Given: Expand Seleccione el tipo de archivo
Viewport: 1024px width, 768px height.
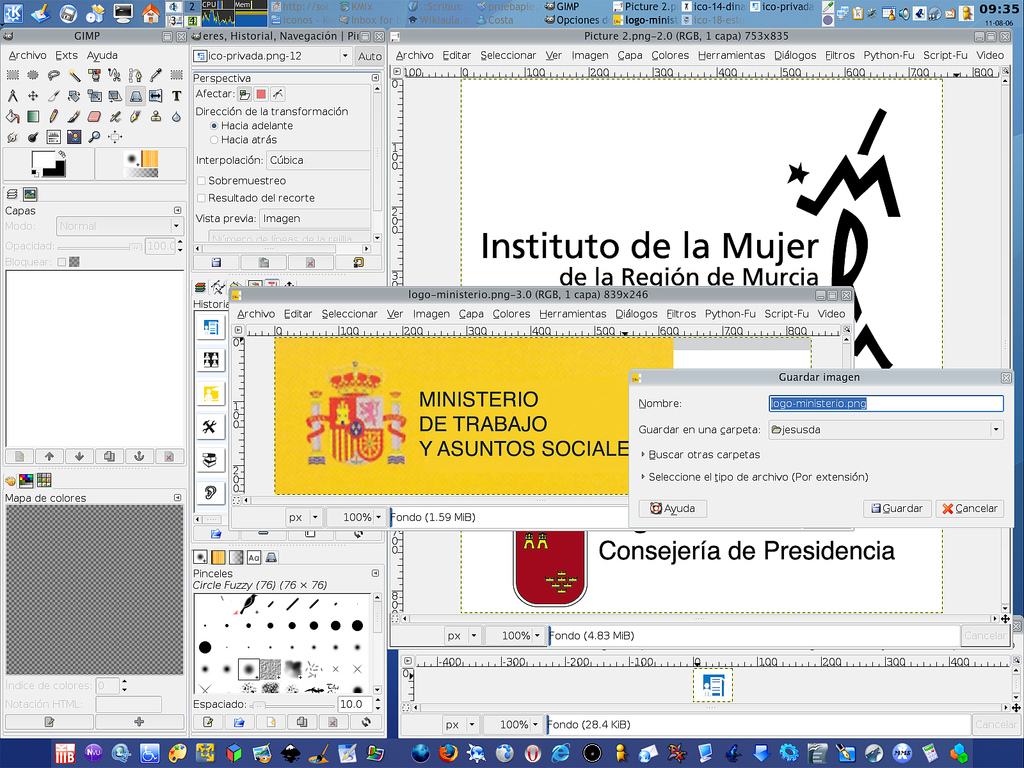Looking at the screenshot, I should (x=754, y=477).
